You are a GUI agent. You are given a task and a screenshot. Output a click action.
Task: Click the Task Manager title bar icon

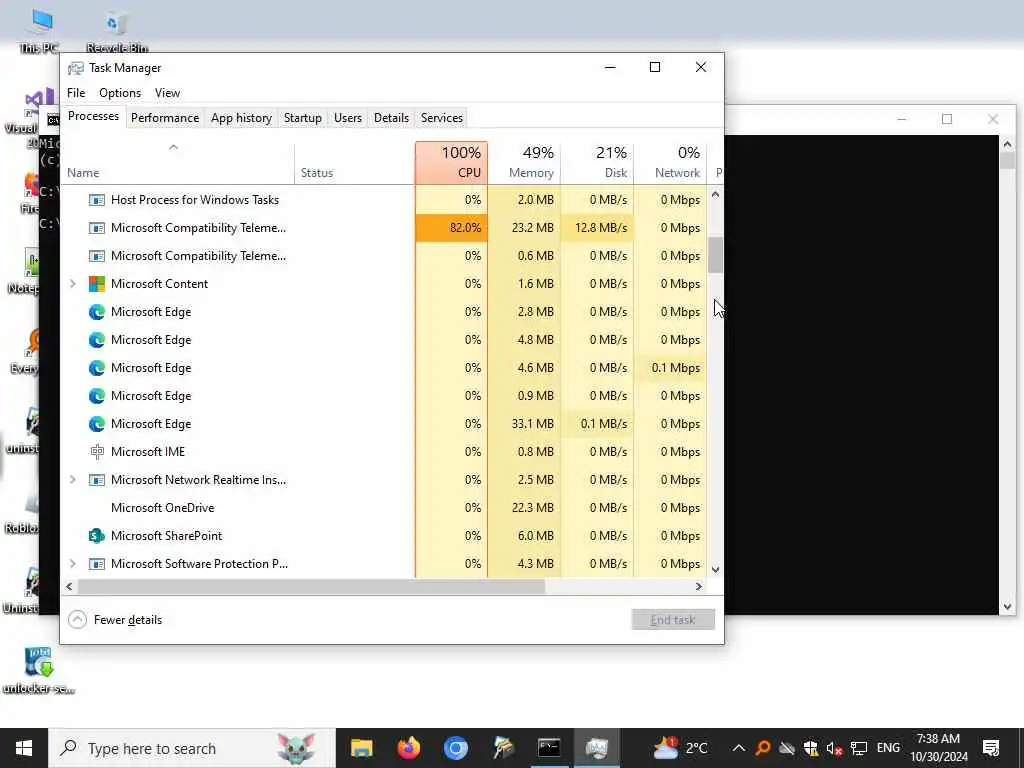(76, 68)
